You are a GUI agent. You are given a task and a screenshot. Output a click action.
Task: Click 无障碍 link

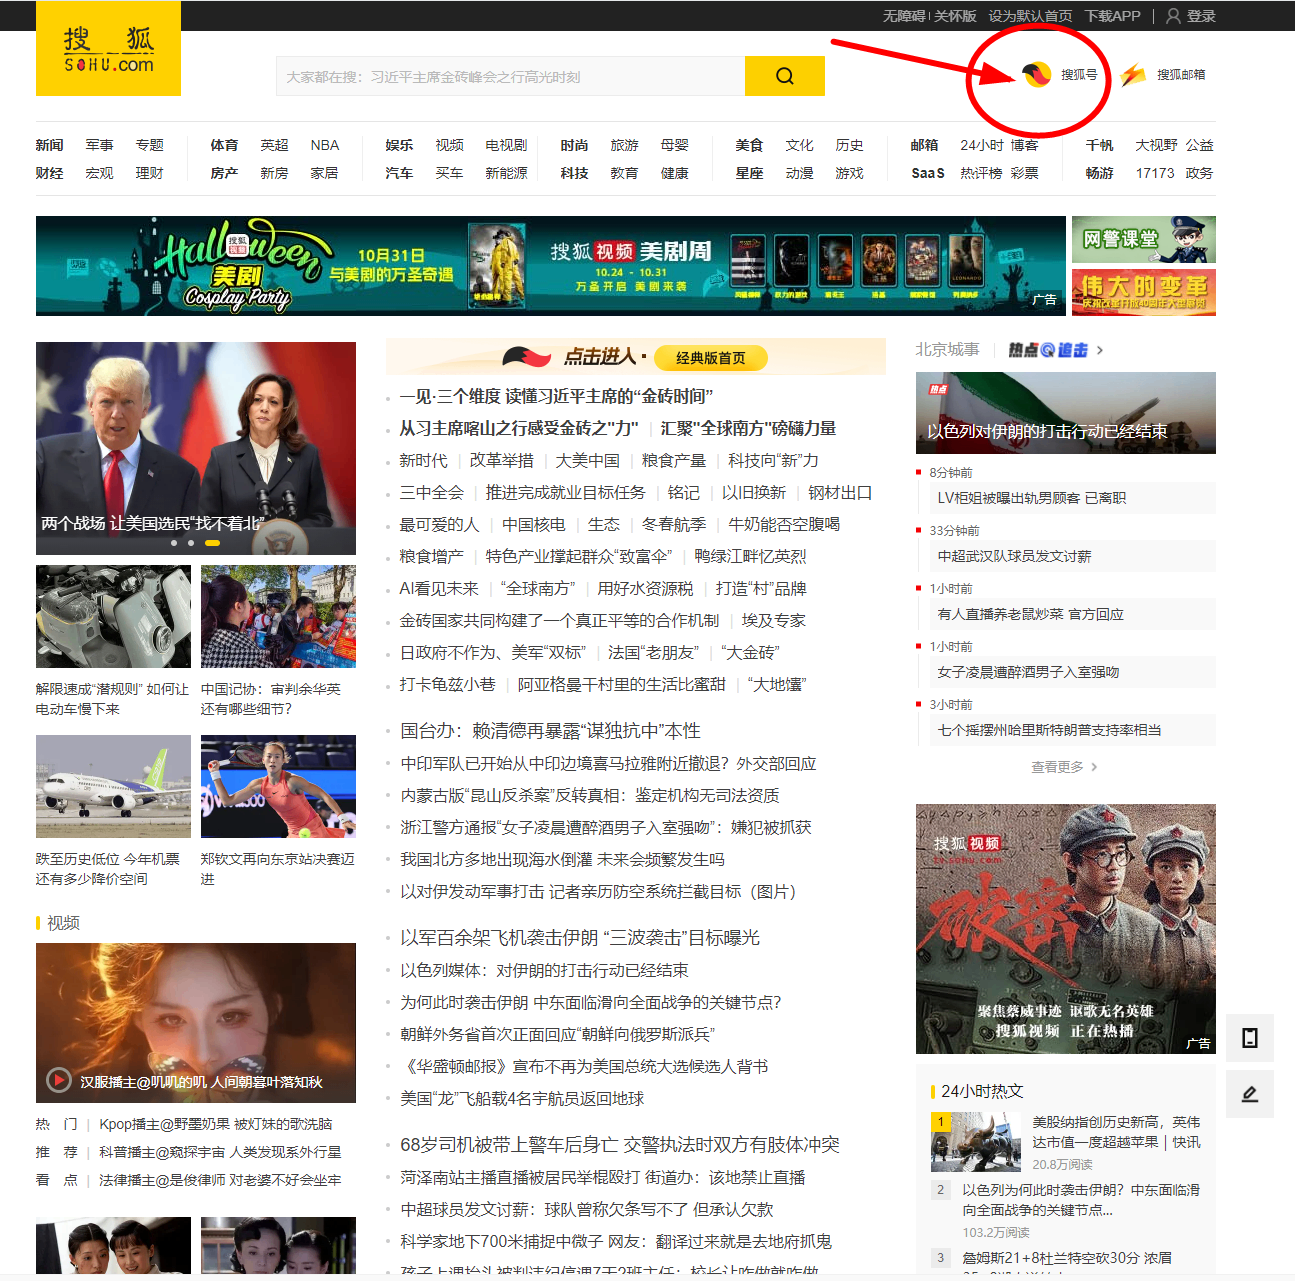tap(904, 16)
